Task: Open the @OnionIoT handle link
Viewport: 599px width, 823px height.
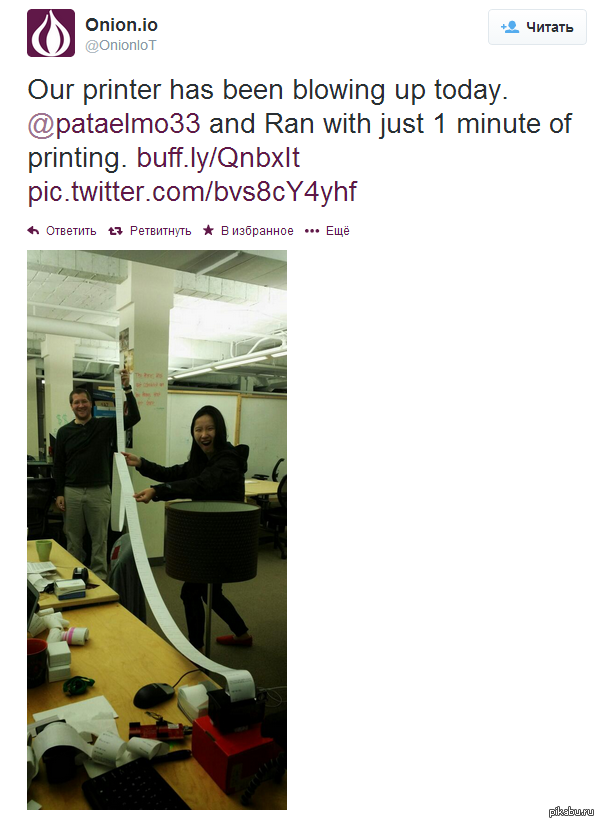Action: [121, 46]
